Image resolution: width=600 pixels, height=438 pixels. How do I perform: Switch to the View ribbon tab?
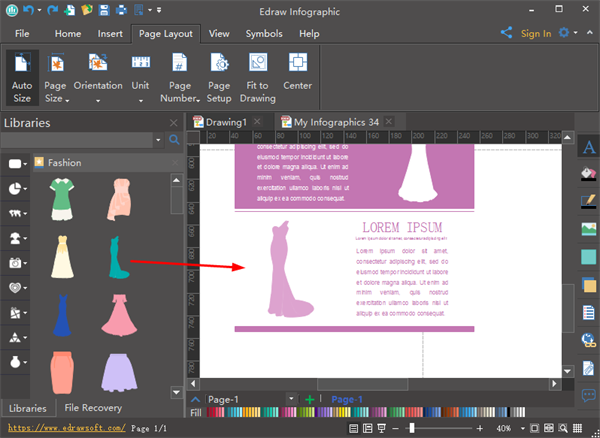219,33
